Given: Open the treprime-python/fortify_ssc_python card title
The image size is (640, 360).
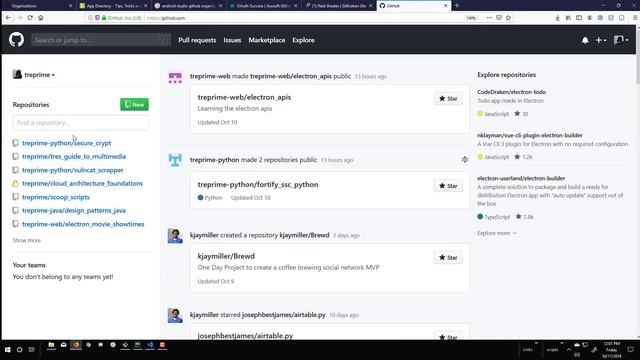Looking at the screenshot, I should [x=258, y=184].
